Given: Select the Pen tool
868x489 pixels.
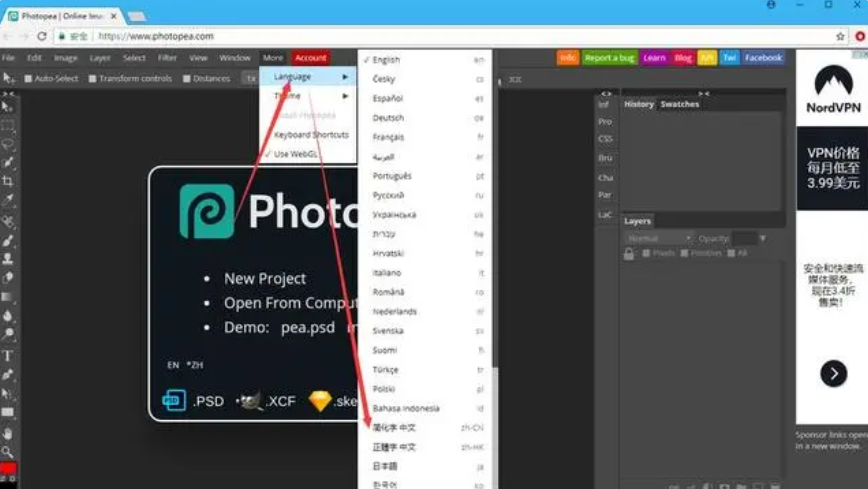Looking at the screenshot, I should click(x=7, y=374).
